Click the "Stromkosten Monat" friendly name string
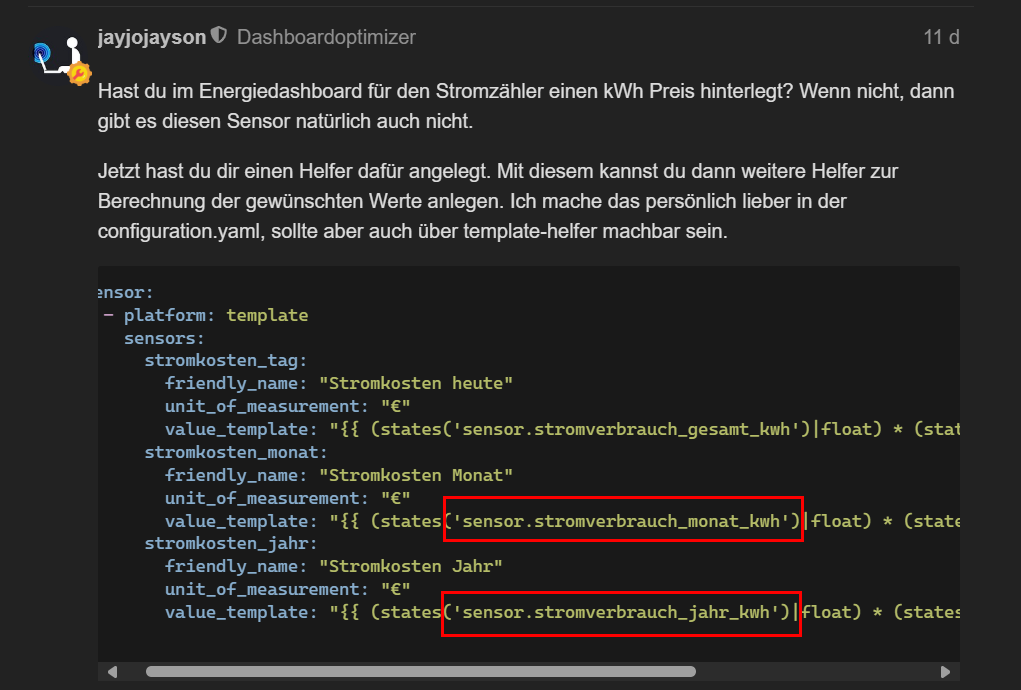1021x690 pixels. click(x=415, y=474)
